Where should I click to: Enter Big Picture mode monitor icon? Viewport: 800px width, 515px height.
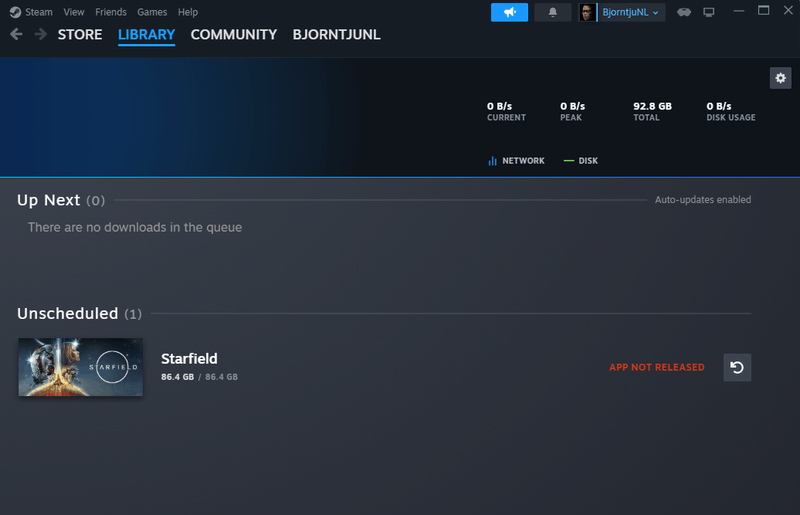click(709, 12)
